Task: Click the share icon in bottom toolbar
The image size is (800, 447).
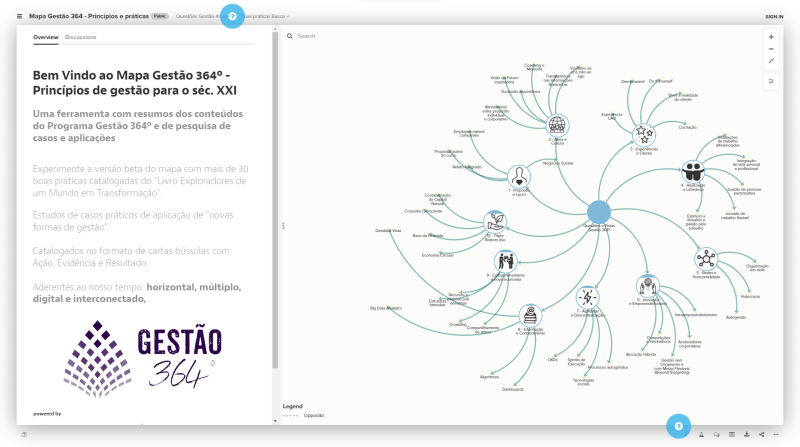Action: tap(761, 435)
